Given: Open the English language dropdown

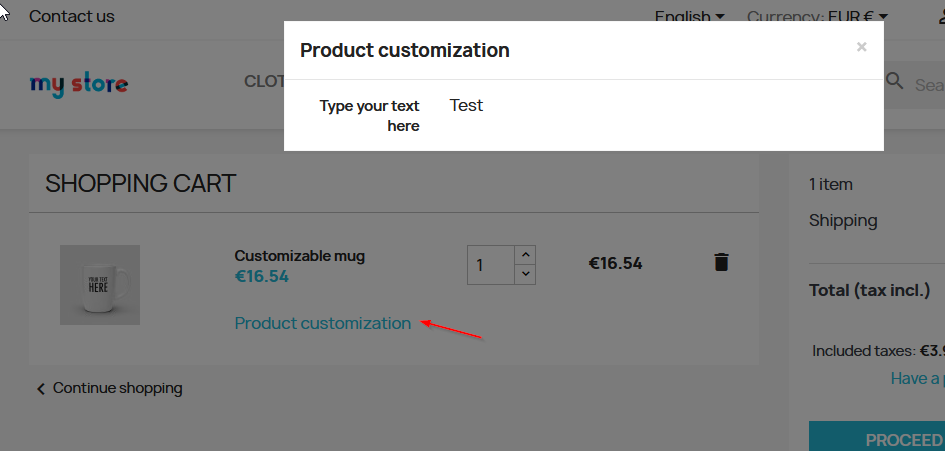Looking at the screenshot, I should click(x=689, y=16).
